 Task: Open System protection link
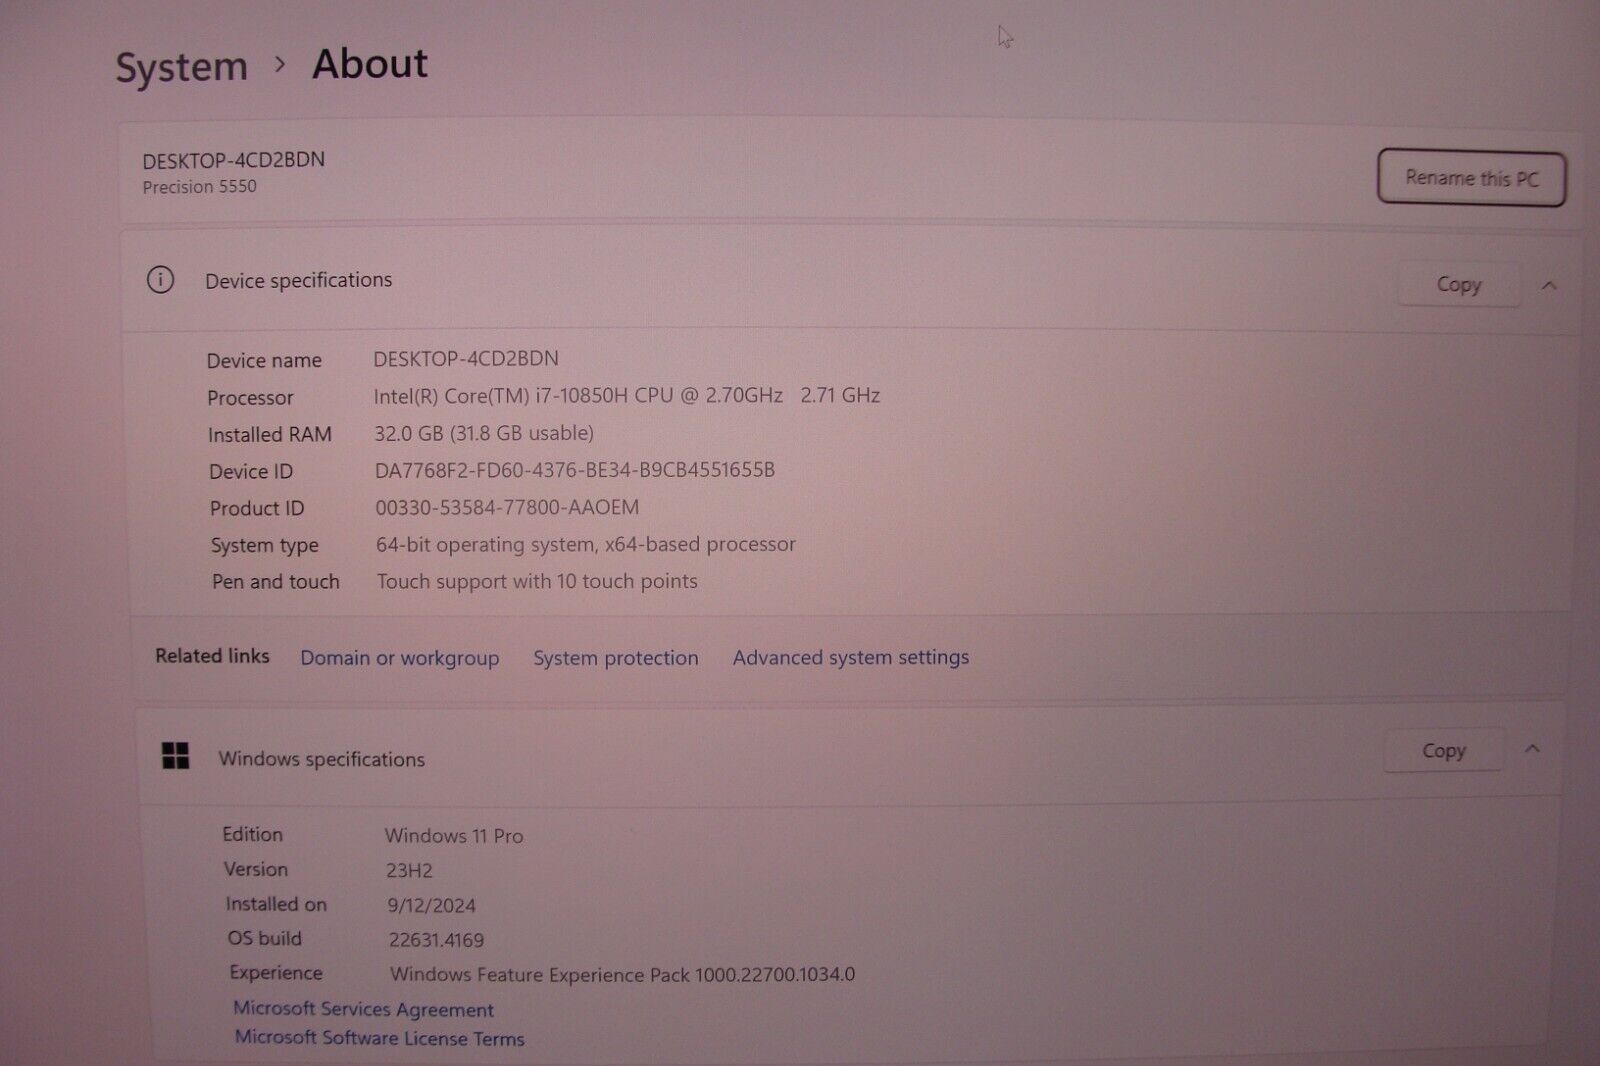(615, 658)
